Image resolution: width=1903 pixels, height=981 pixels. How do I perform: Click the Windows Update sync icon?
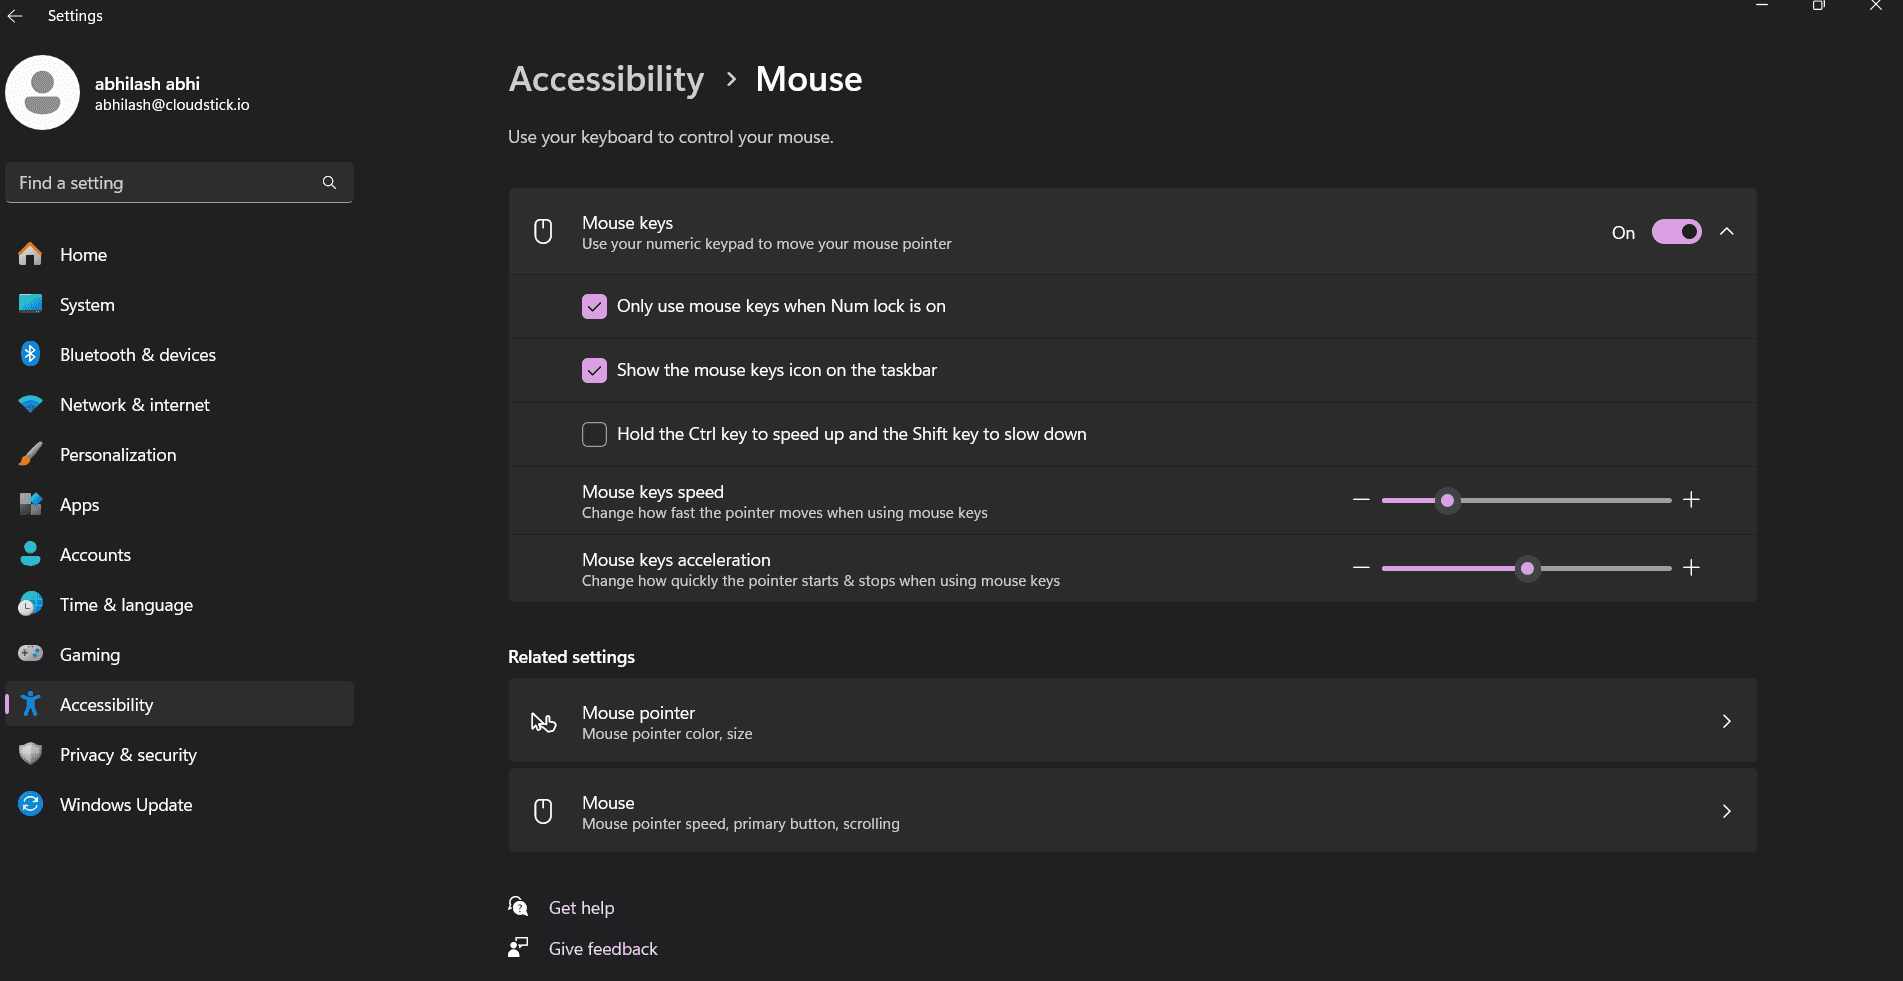[30, 804]
